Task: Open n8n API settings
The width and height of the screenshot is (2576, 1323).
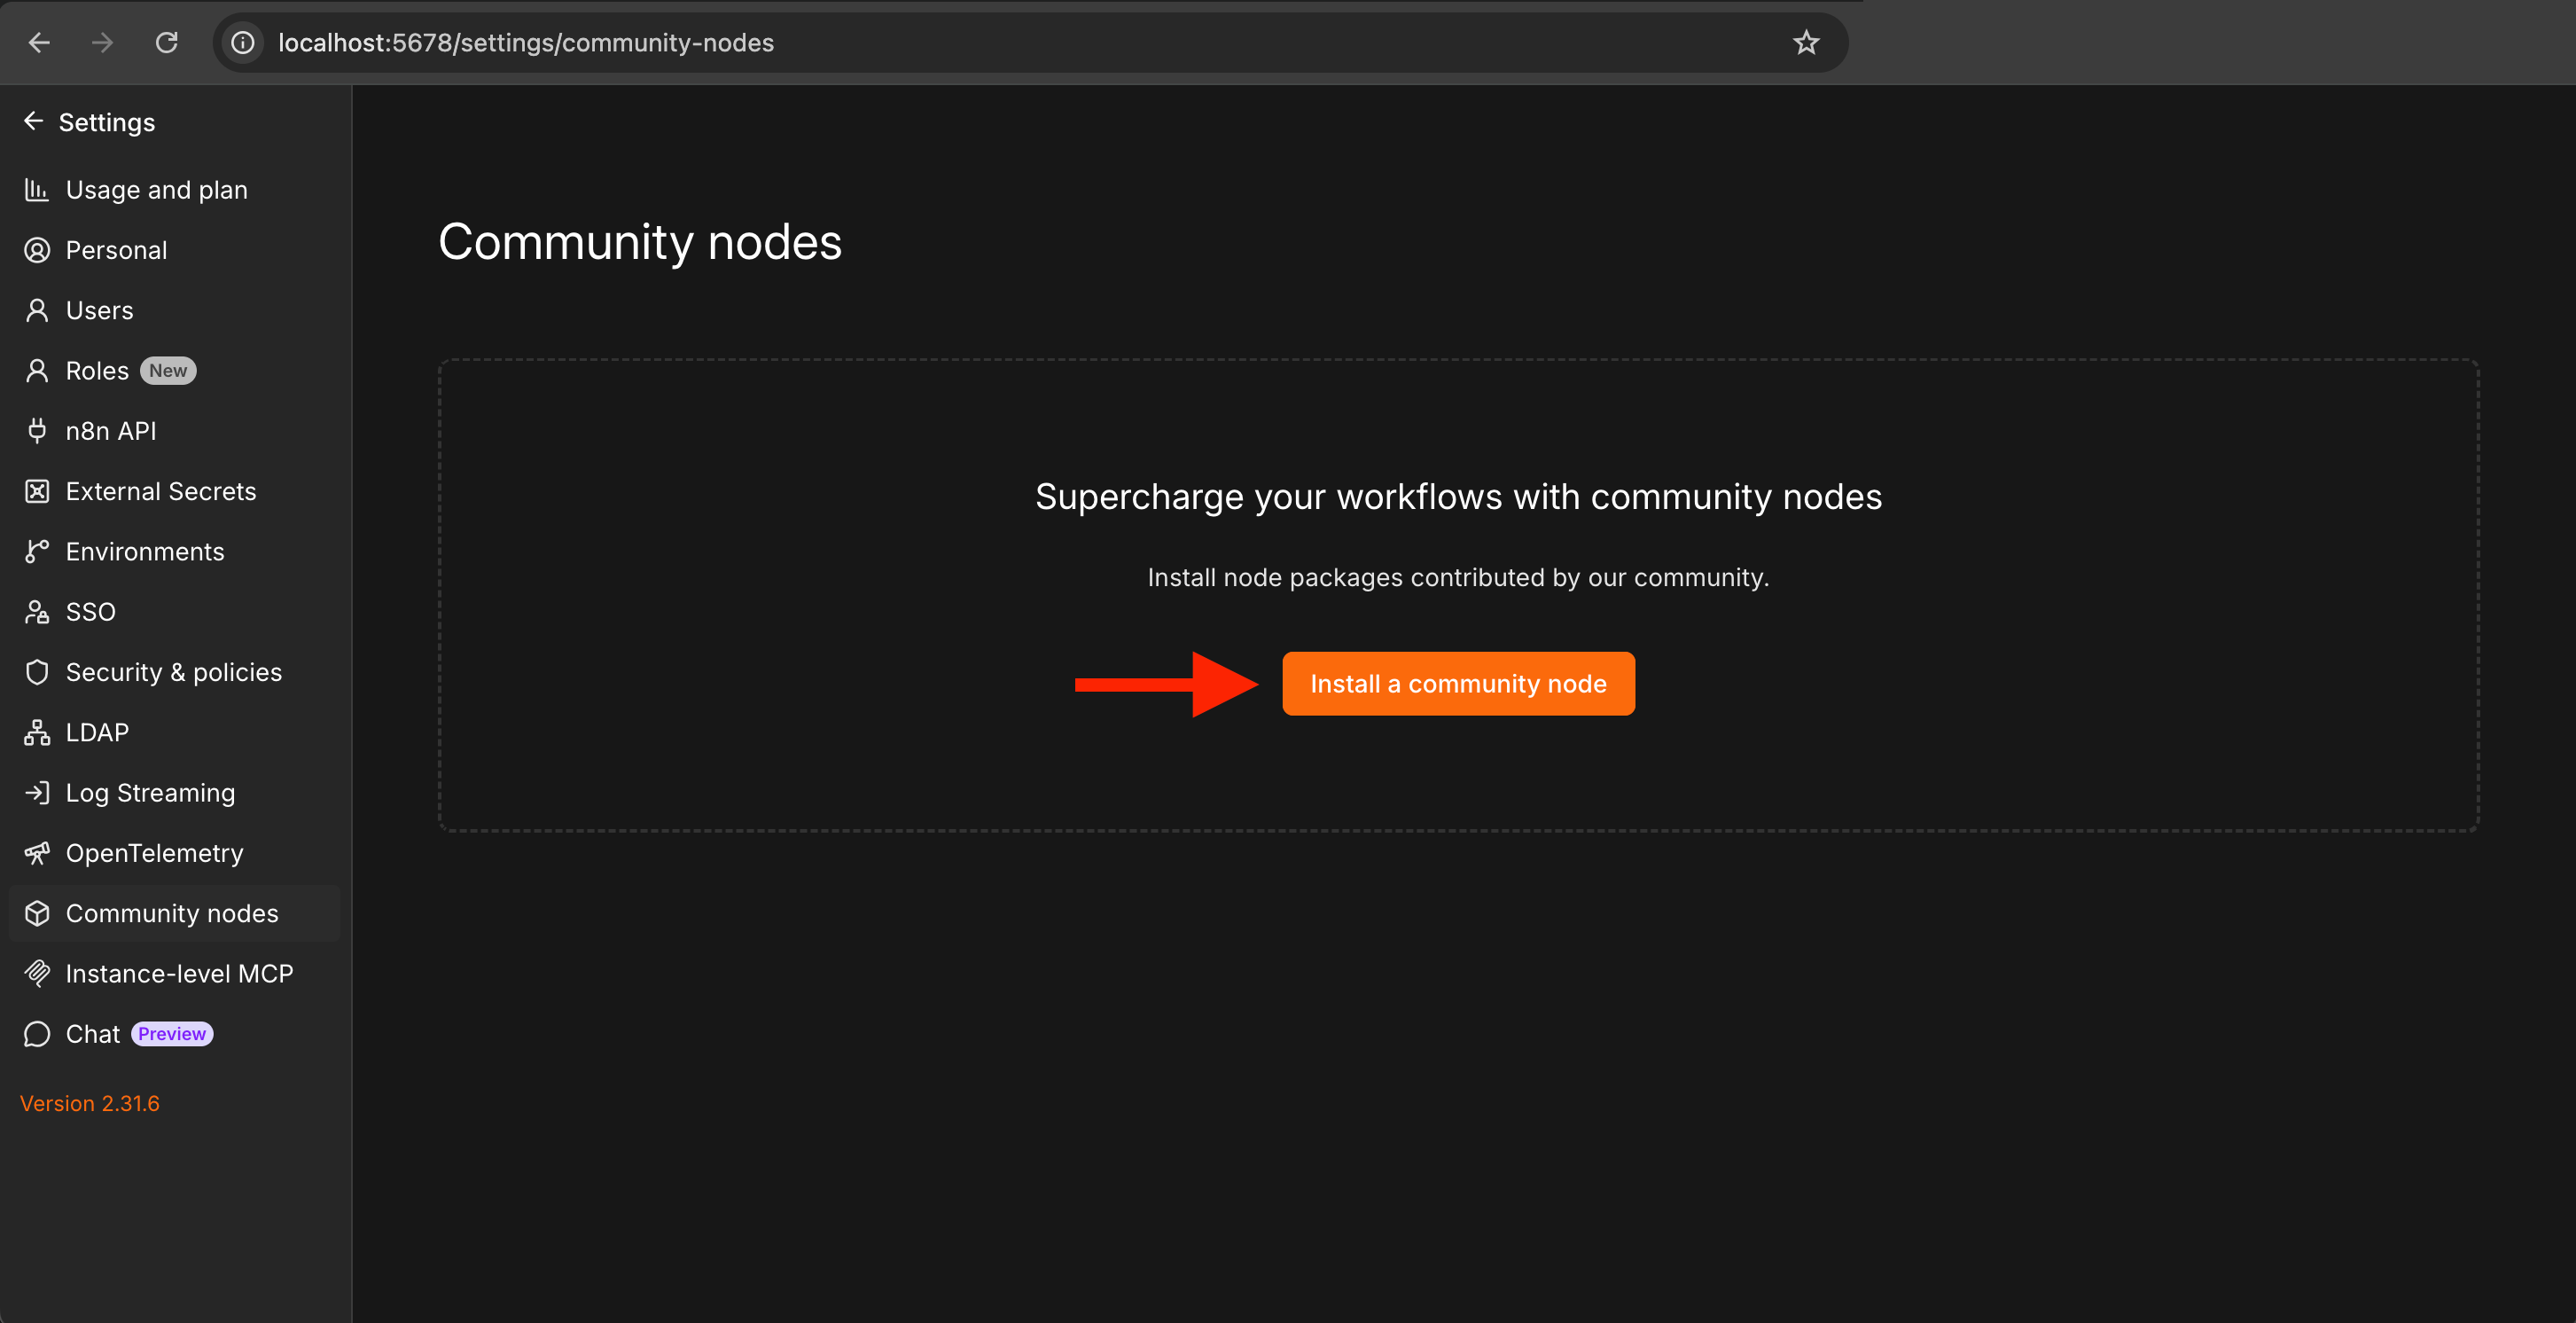Action: 175,431
